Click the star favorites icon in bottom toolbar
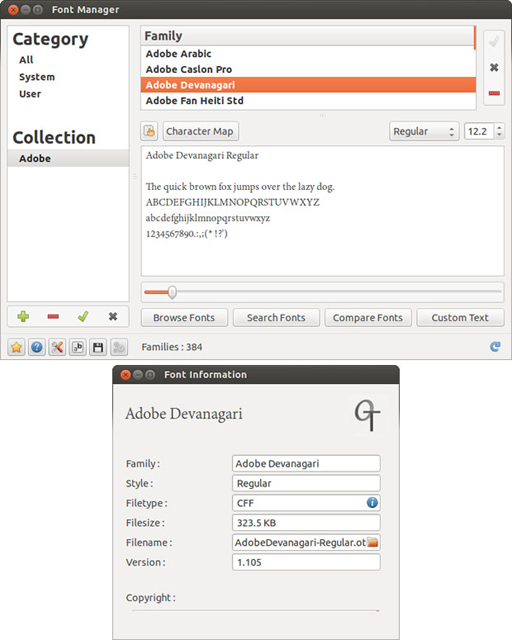The image size is (512, 640). 16,347
